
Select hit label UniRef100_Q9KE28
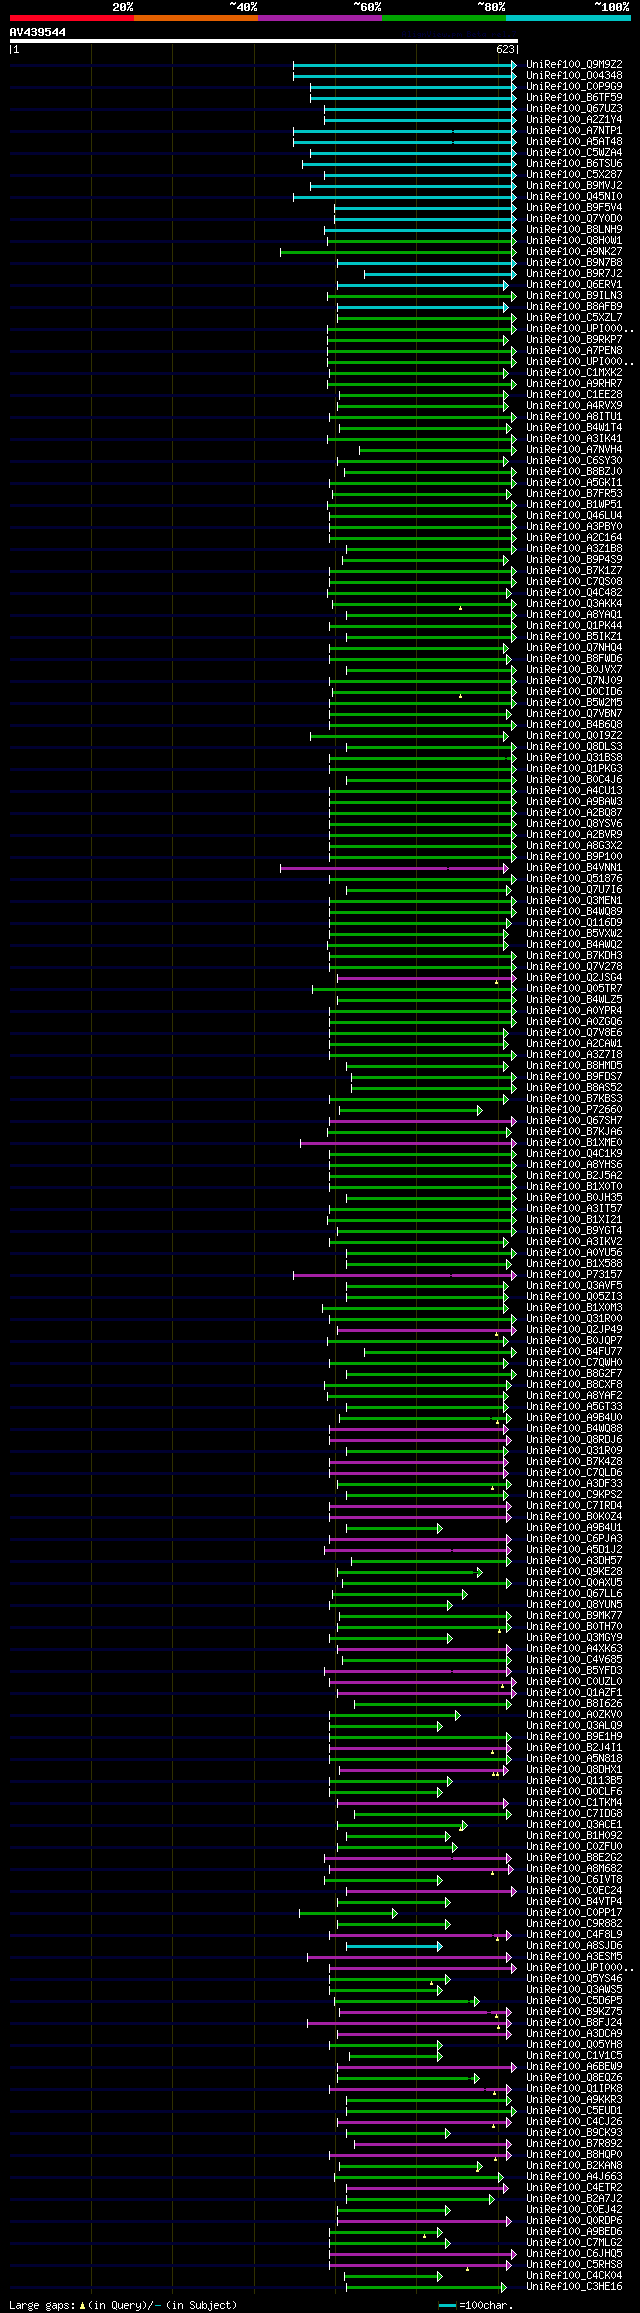pyautogui.click(x=574, y=1572)
